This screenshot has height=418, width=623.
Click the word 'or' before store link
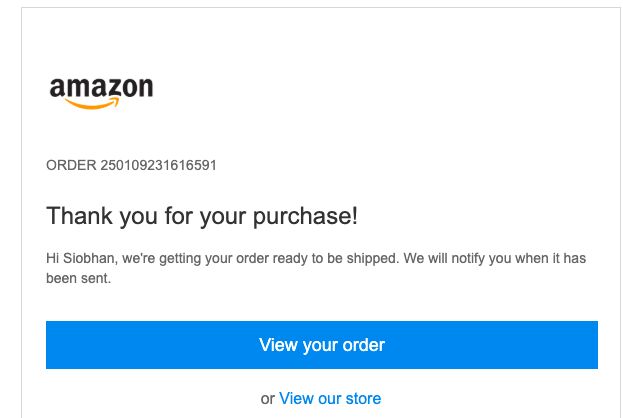[267, 399]
